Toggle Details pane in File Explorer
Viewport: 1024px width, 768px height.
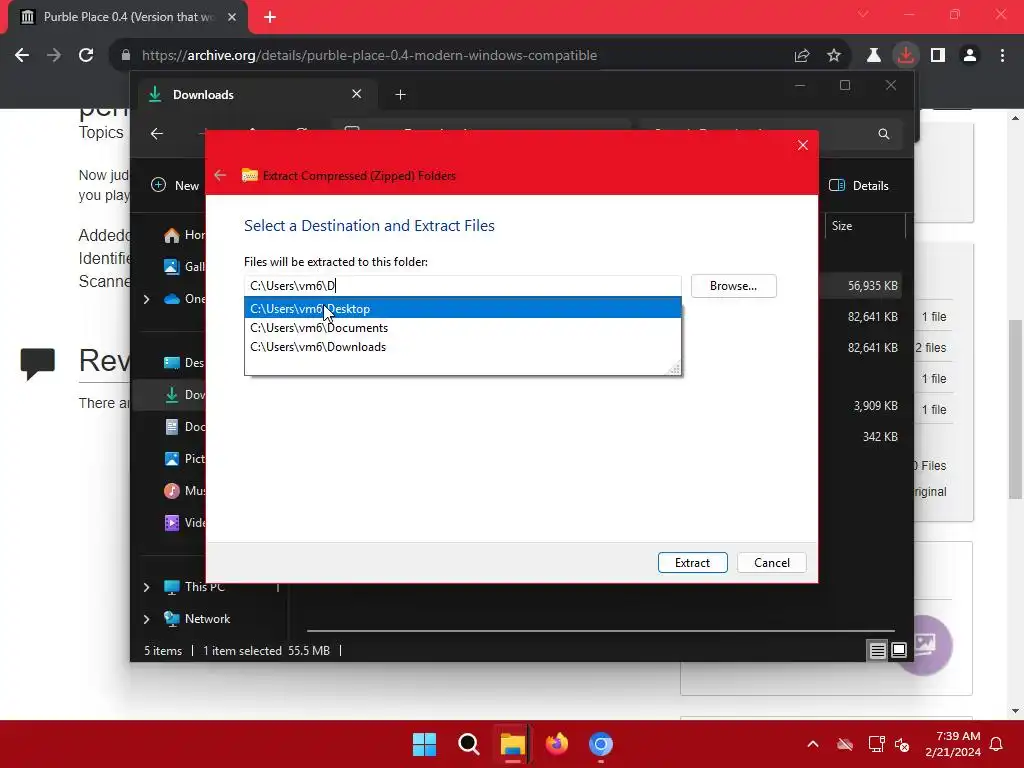click(x=859, y=185)
